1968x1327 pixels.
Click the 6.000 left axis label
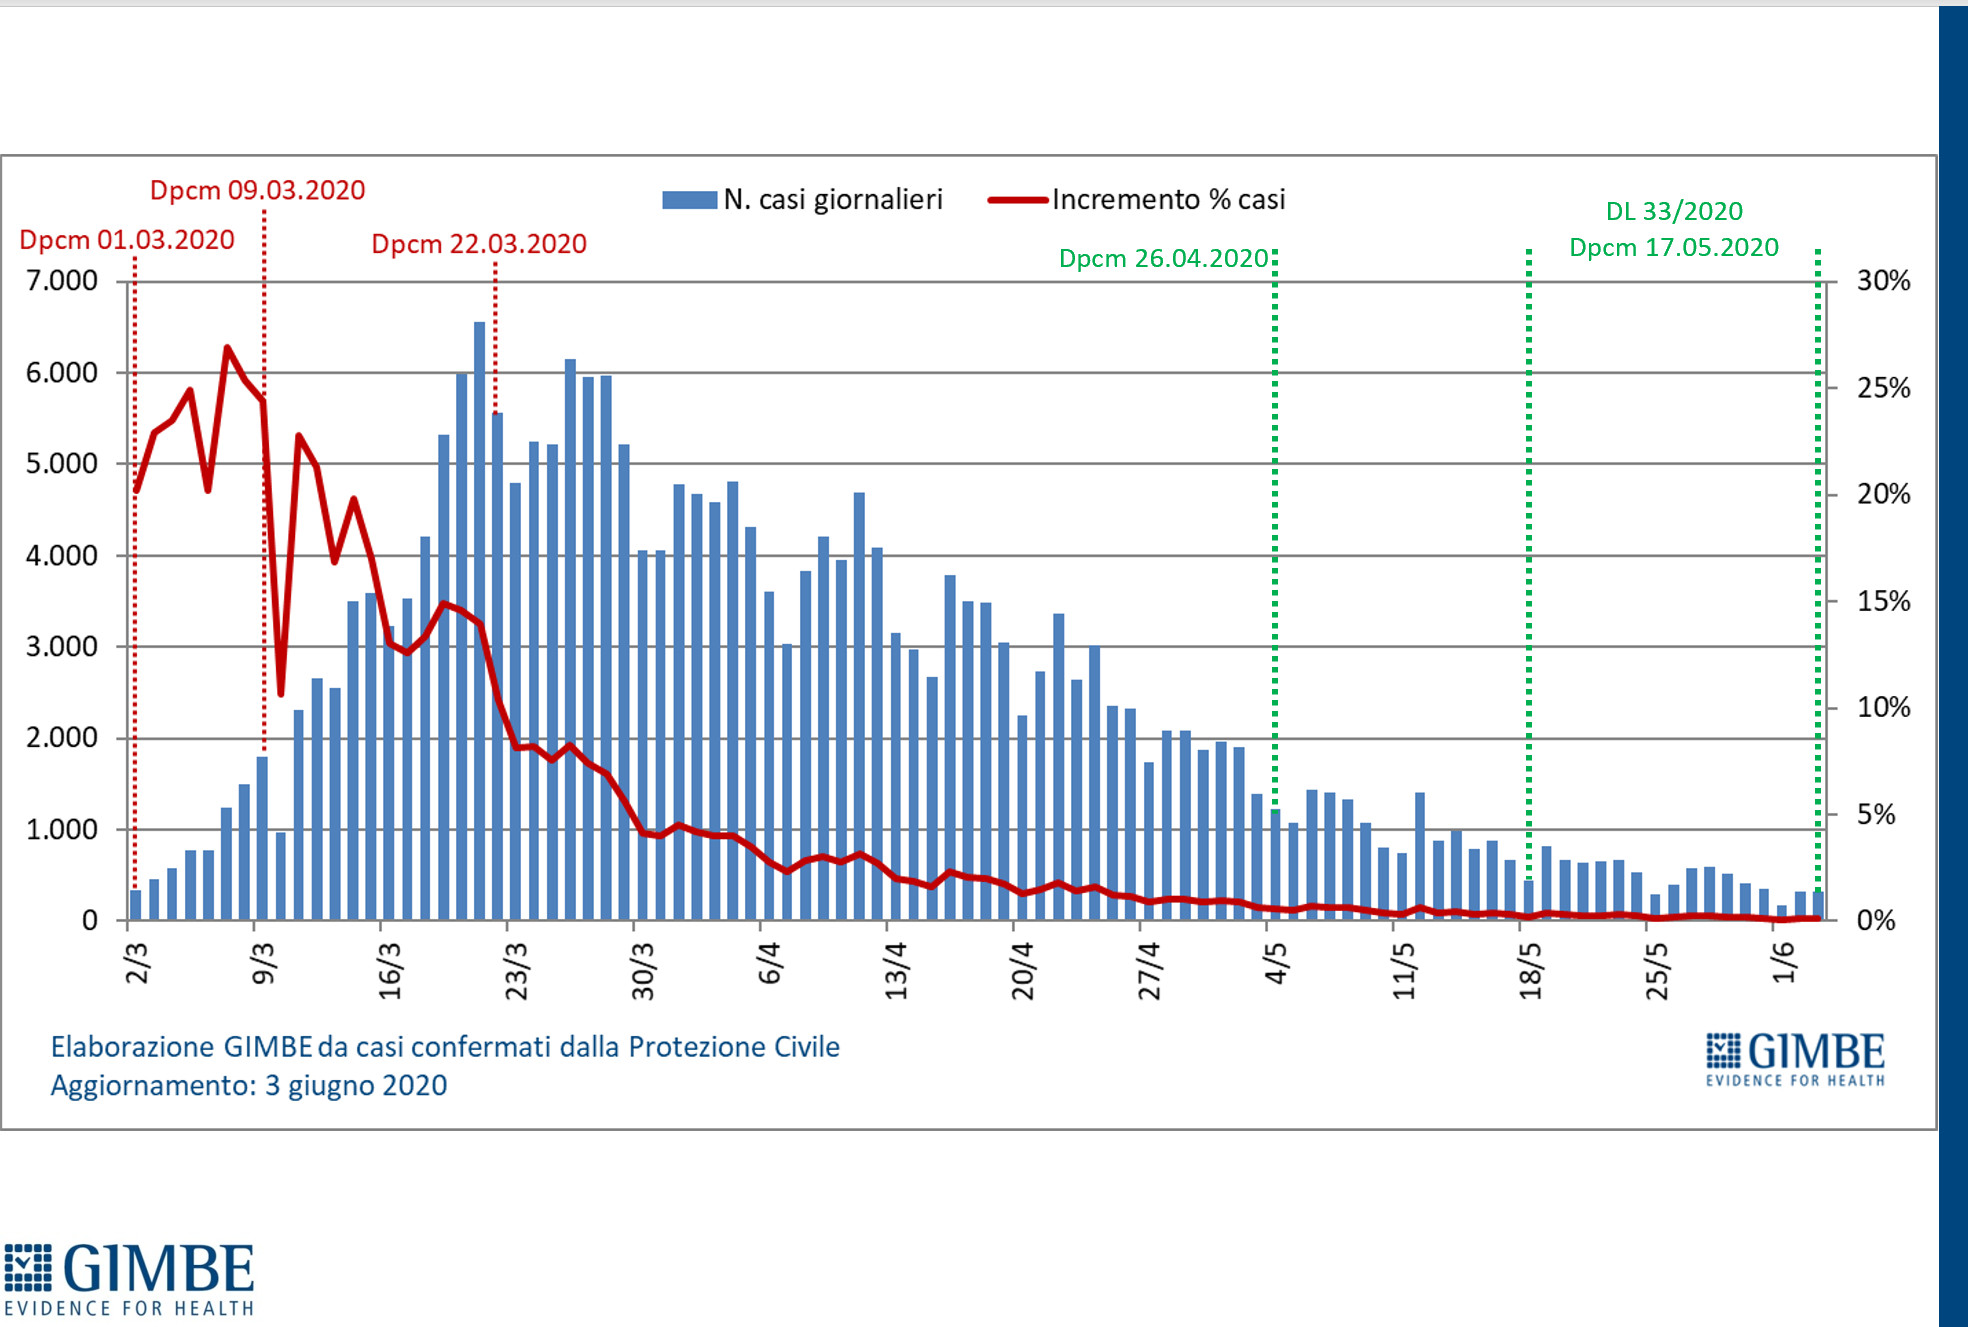pyautogui.click(x=62, y=373)
